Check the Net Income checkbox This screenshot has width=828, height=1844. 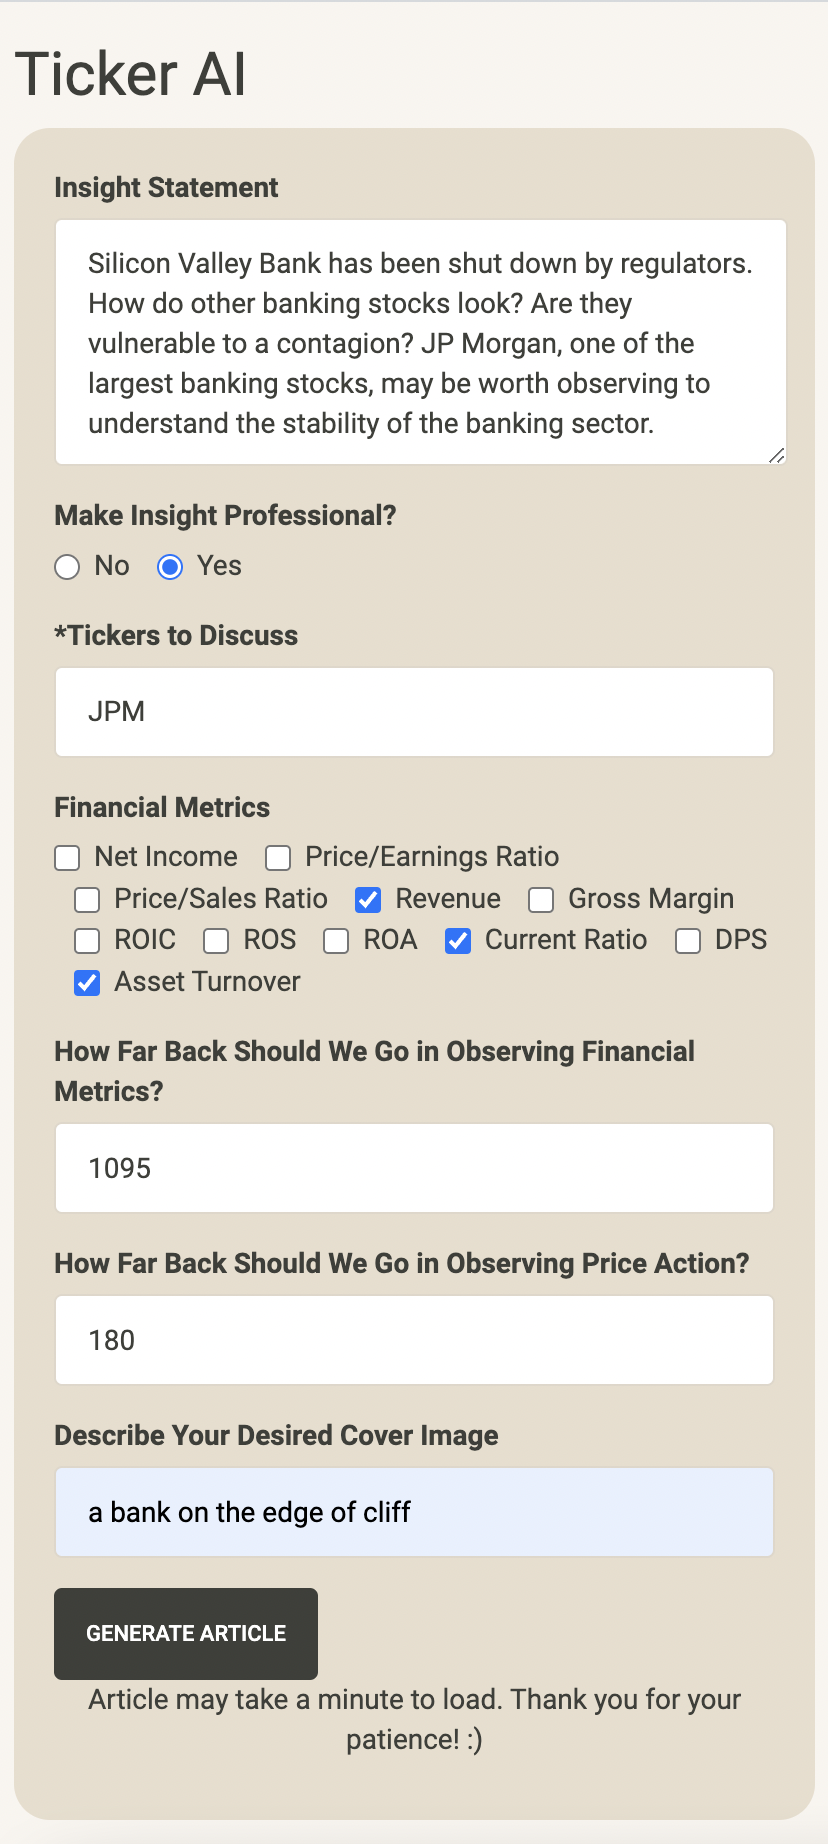tap(67, 858)
